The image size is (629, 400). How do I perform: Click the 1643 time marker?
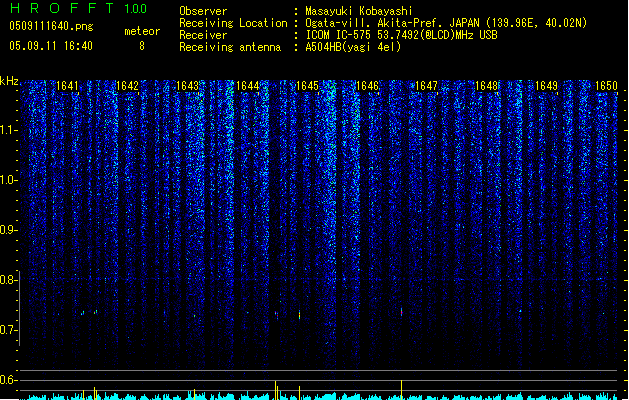click(x=187, y=86)
